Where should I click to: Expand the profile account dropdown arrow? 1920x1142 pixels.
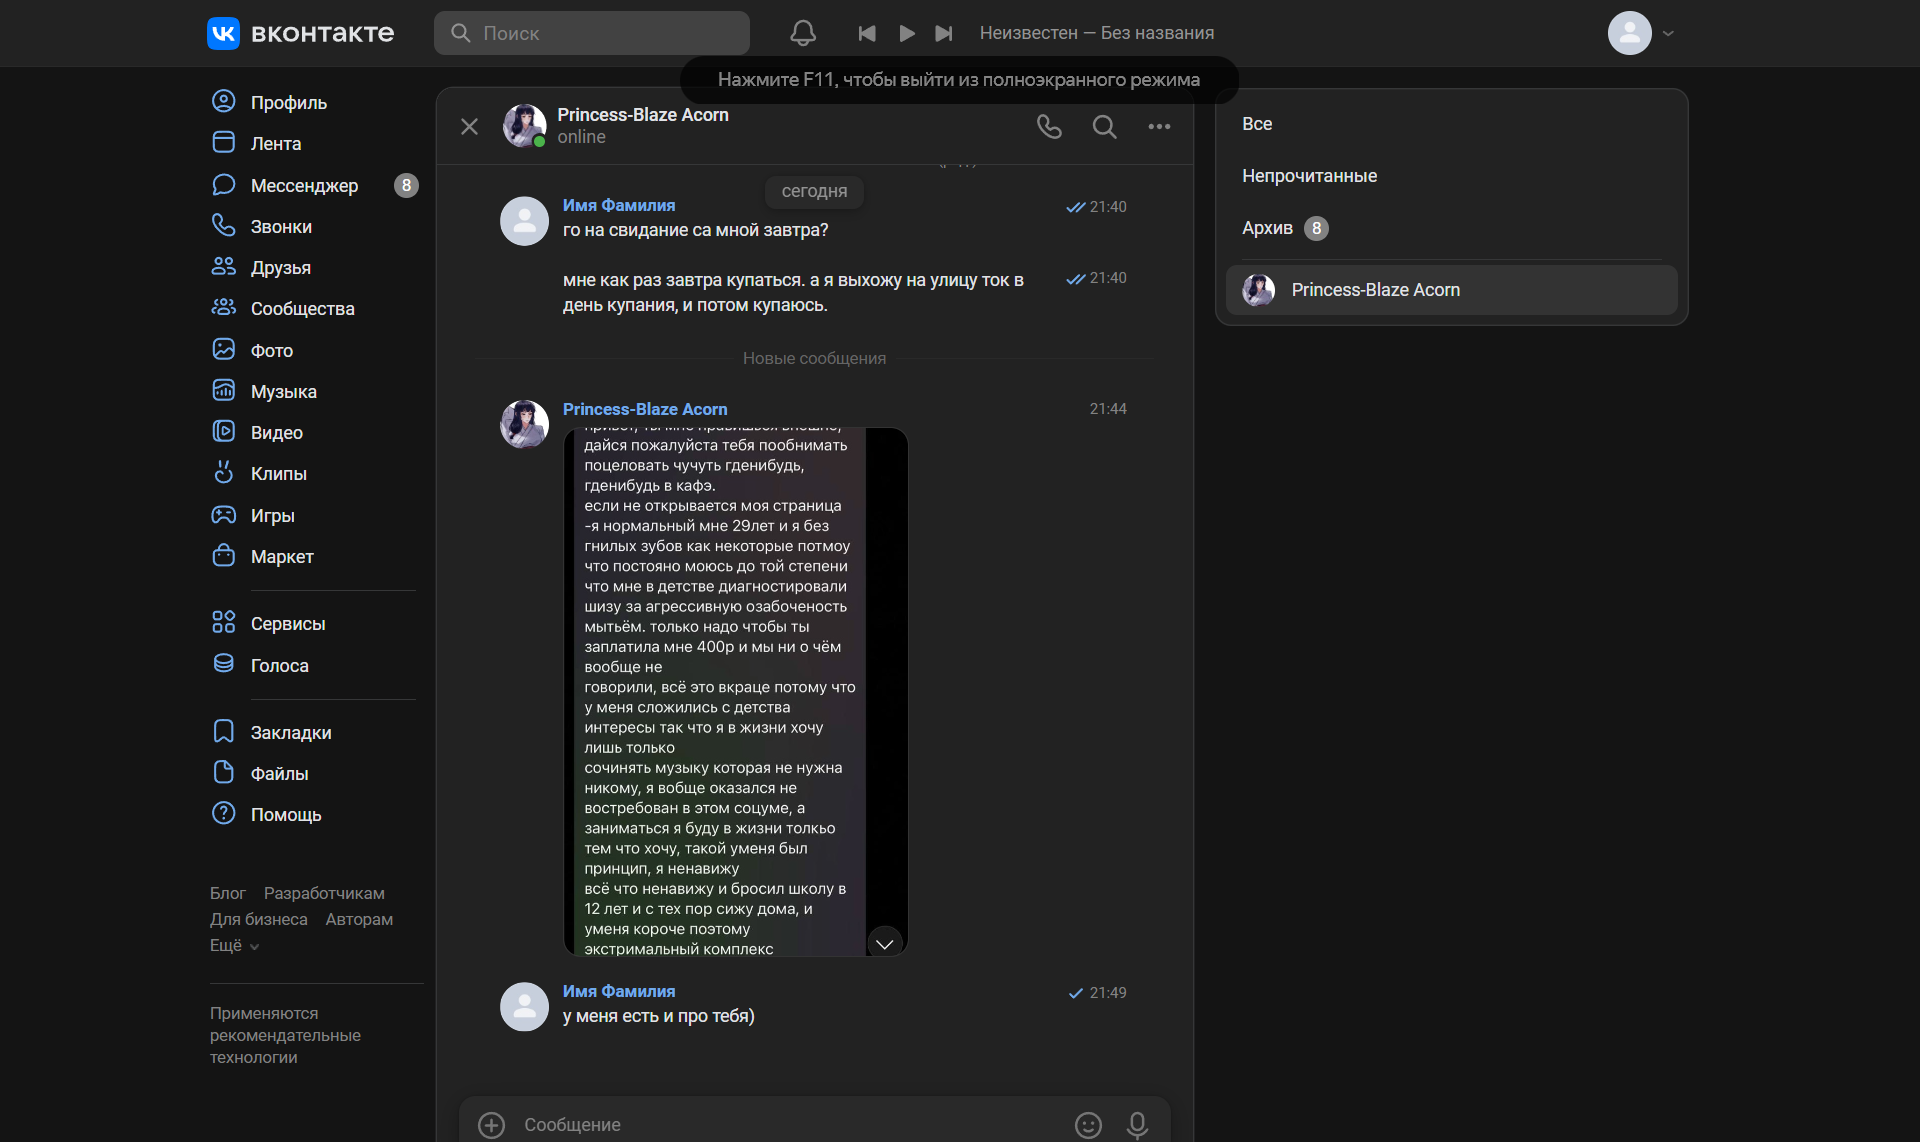click(x=1668, y=33)
